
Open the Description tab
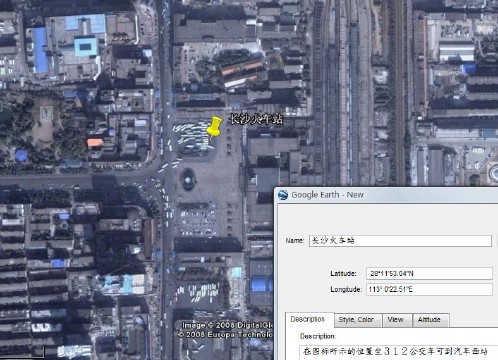308,319
